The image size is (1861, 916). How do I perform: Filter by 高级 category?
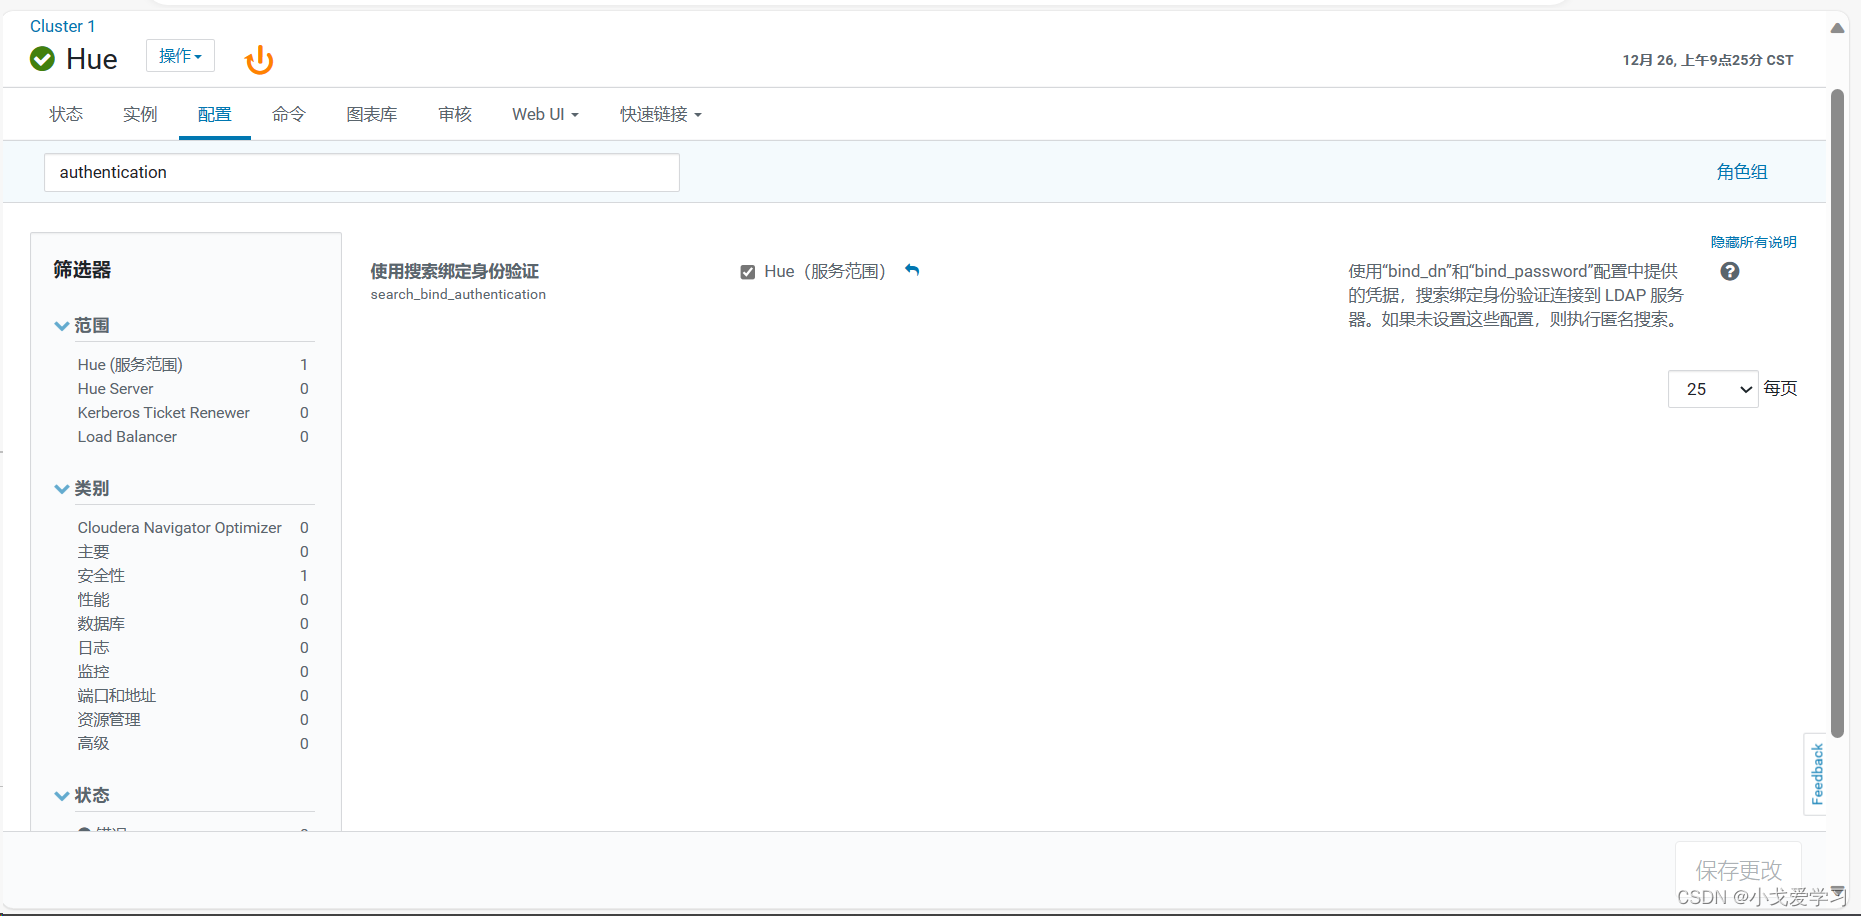click(x=94, y=744)
